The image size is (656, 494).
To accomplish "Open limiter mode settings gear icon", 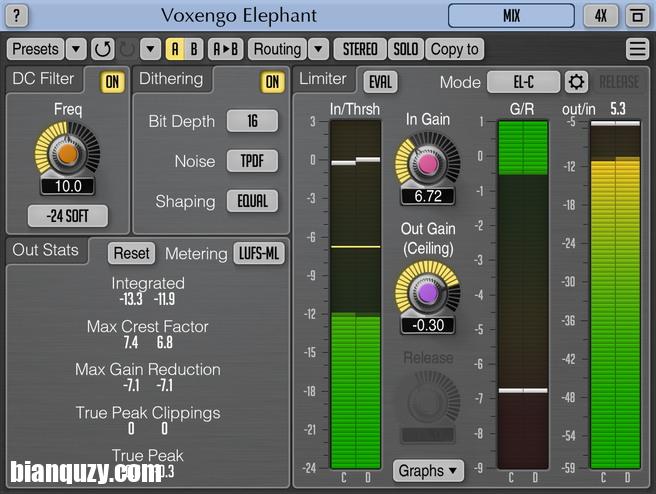I will coord(576,82).
